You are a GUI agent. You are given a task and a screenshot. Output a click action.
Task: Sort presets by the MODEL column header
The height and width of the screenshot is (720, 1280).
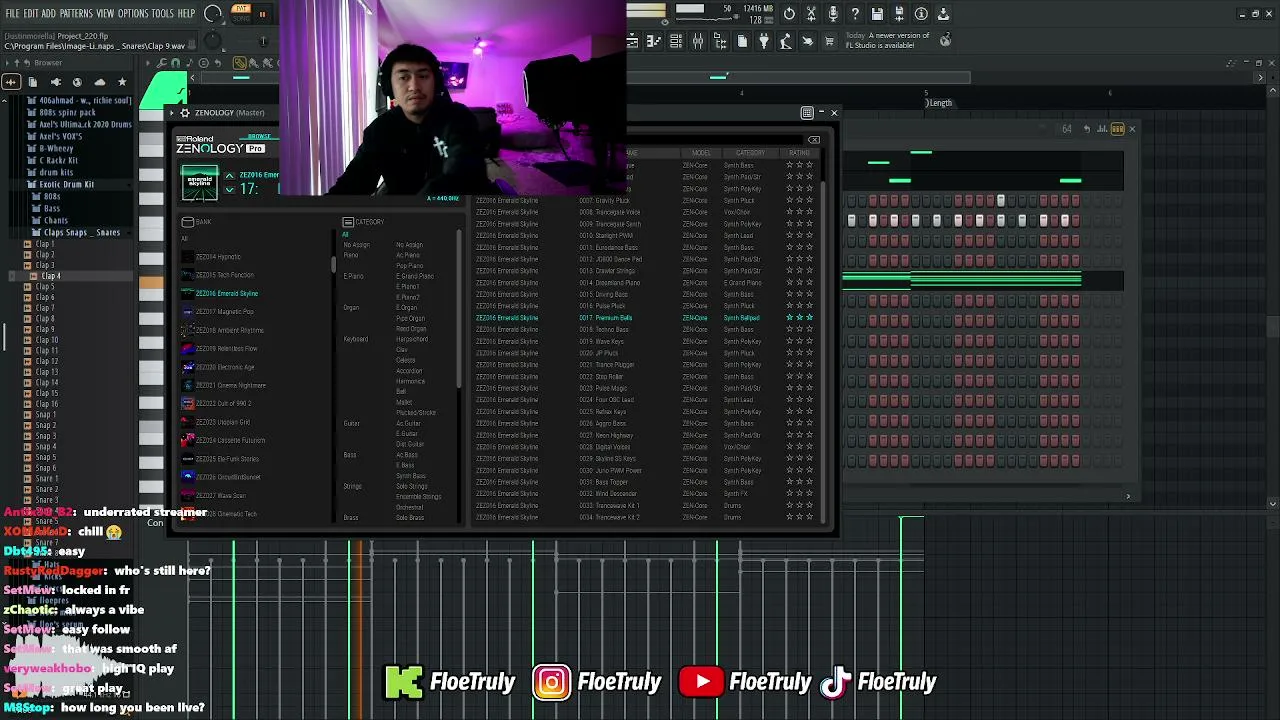tap(701, 153)
